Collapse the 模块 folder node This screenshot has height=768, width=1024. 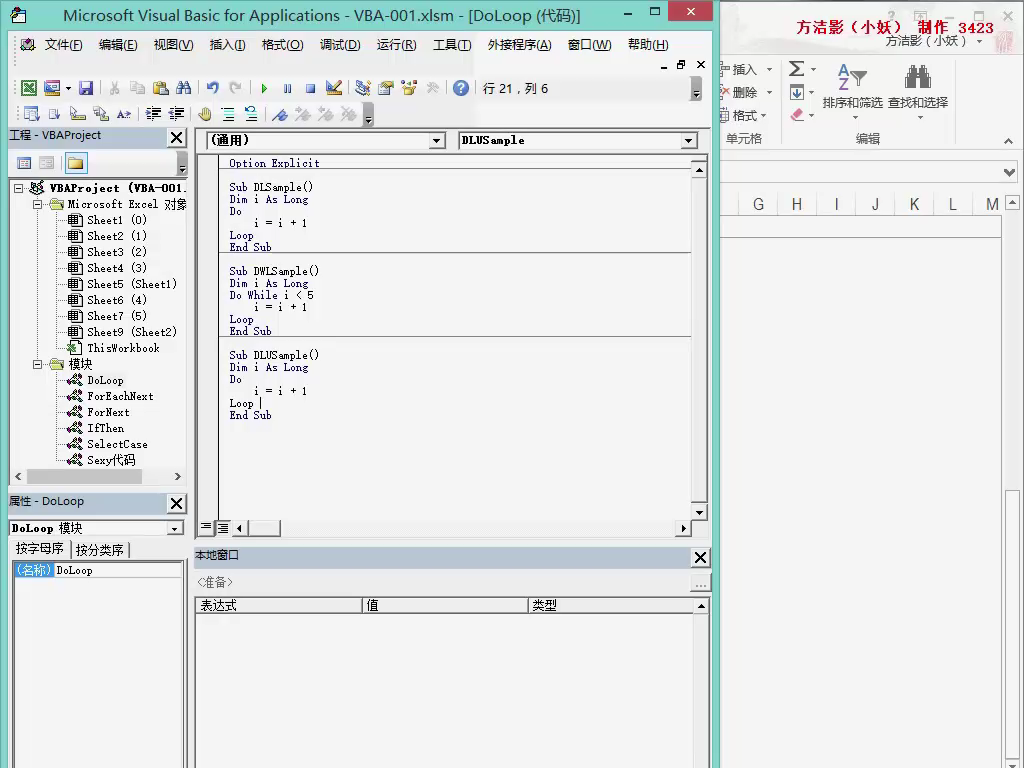coord(38,364)
